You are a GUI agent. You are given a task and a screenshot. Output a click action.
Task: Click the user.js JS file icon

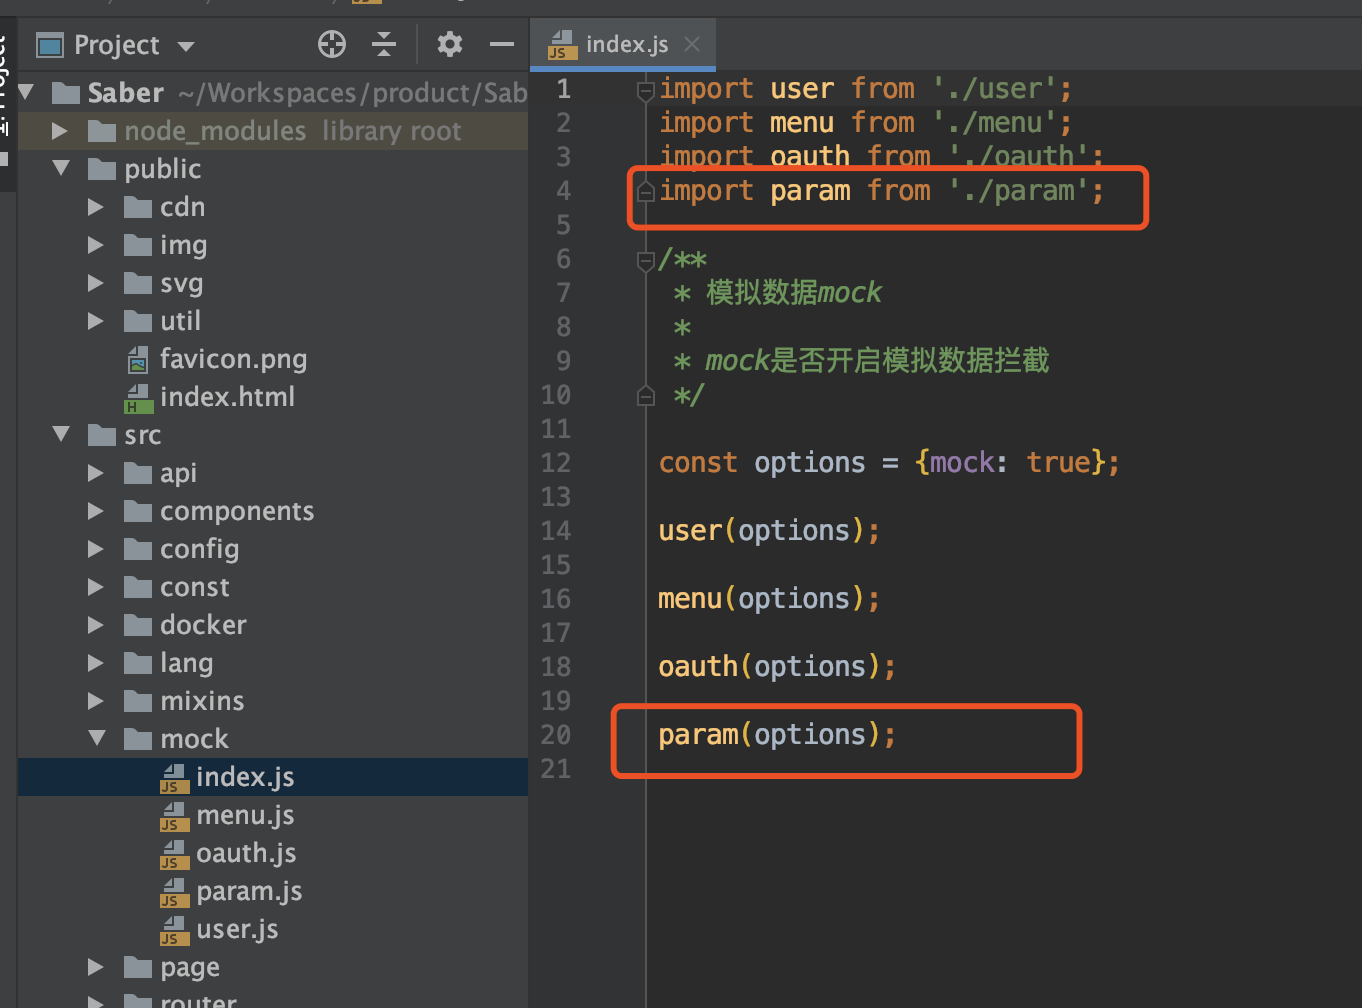tap(174, 930)
